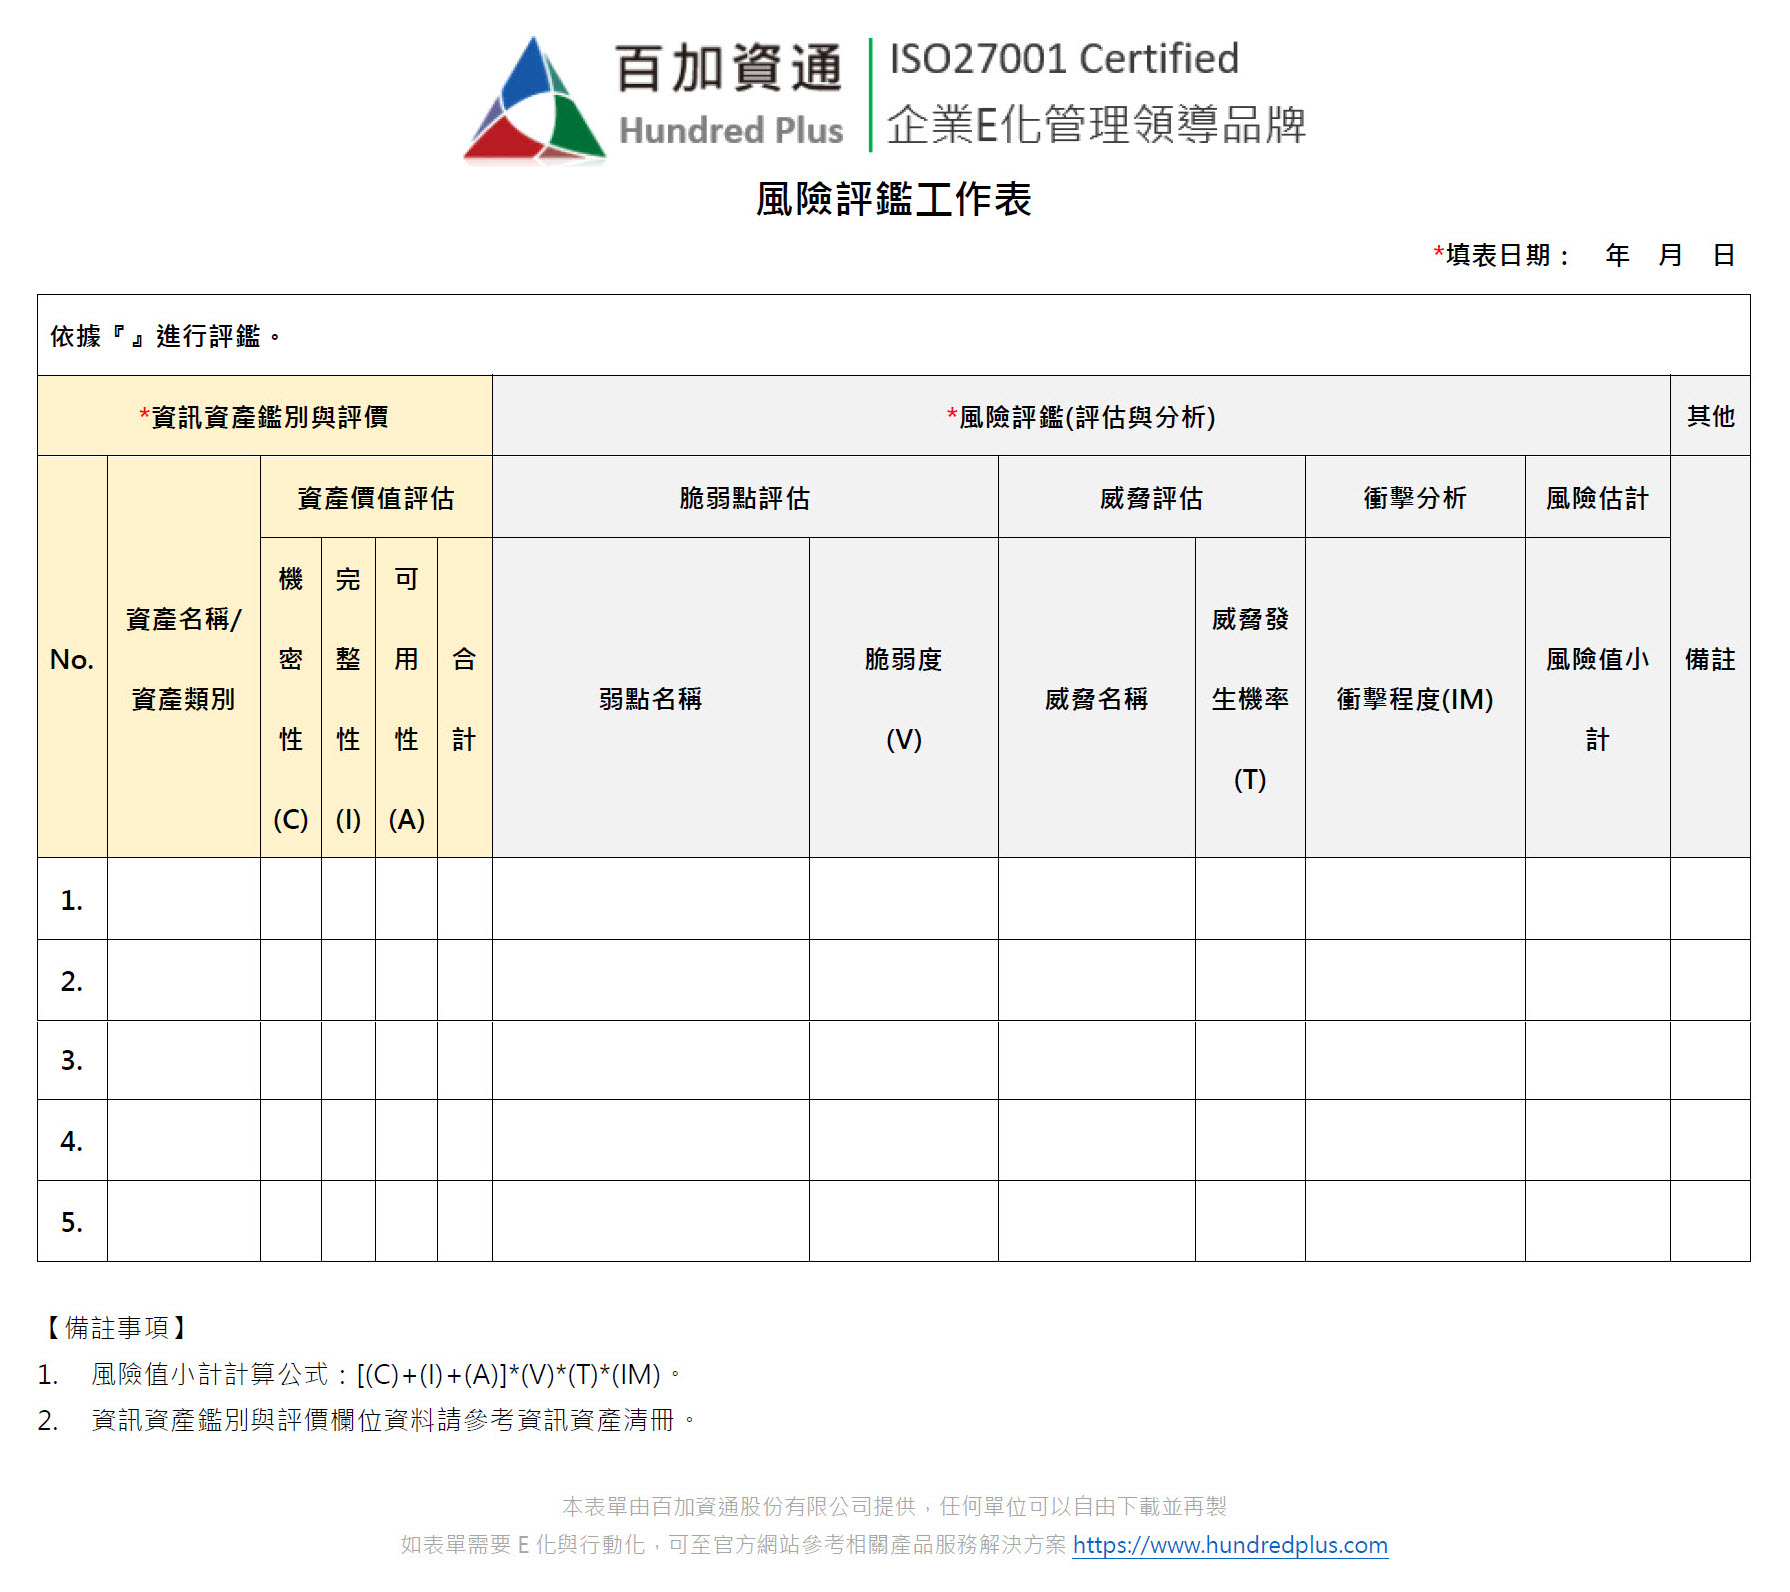This screenshot has height=1592, width=1790.
Task: Click the 企業E化管理領導品牌 tagline
Action: [x=1098, y=126]
